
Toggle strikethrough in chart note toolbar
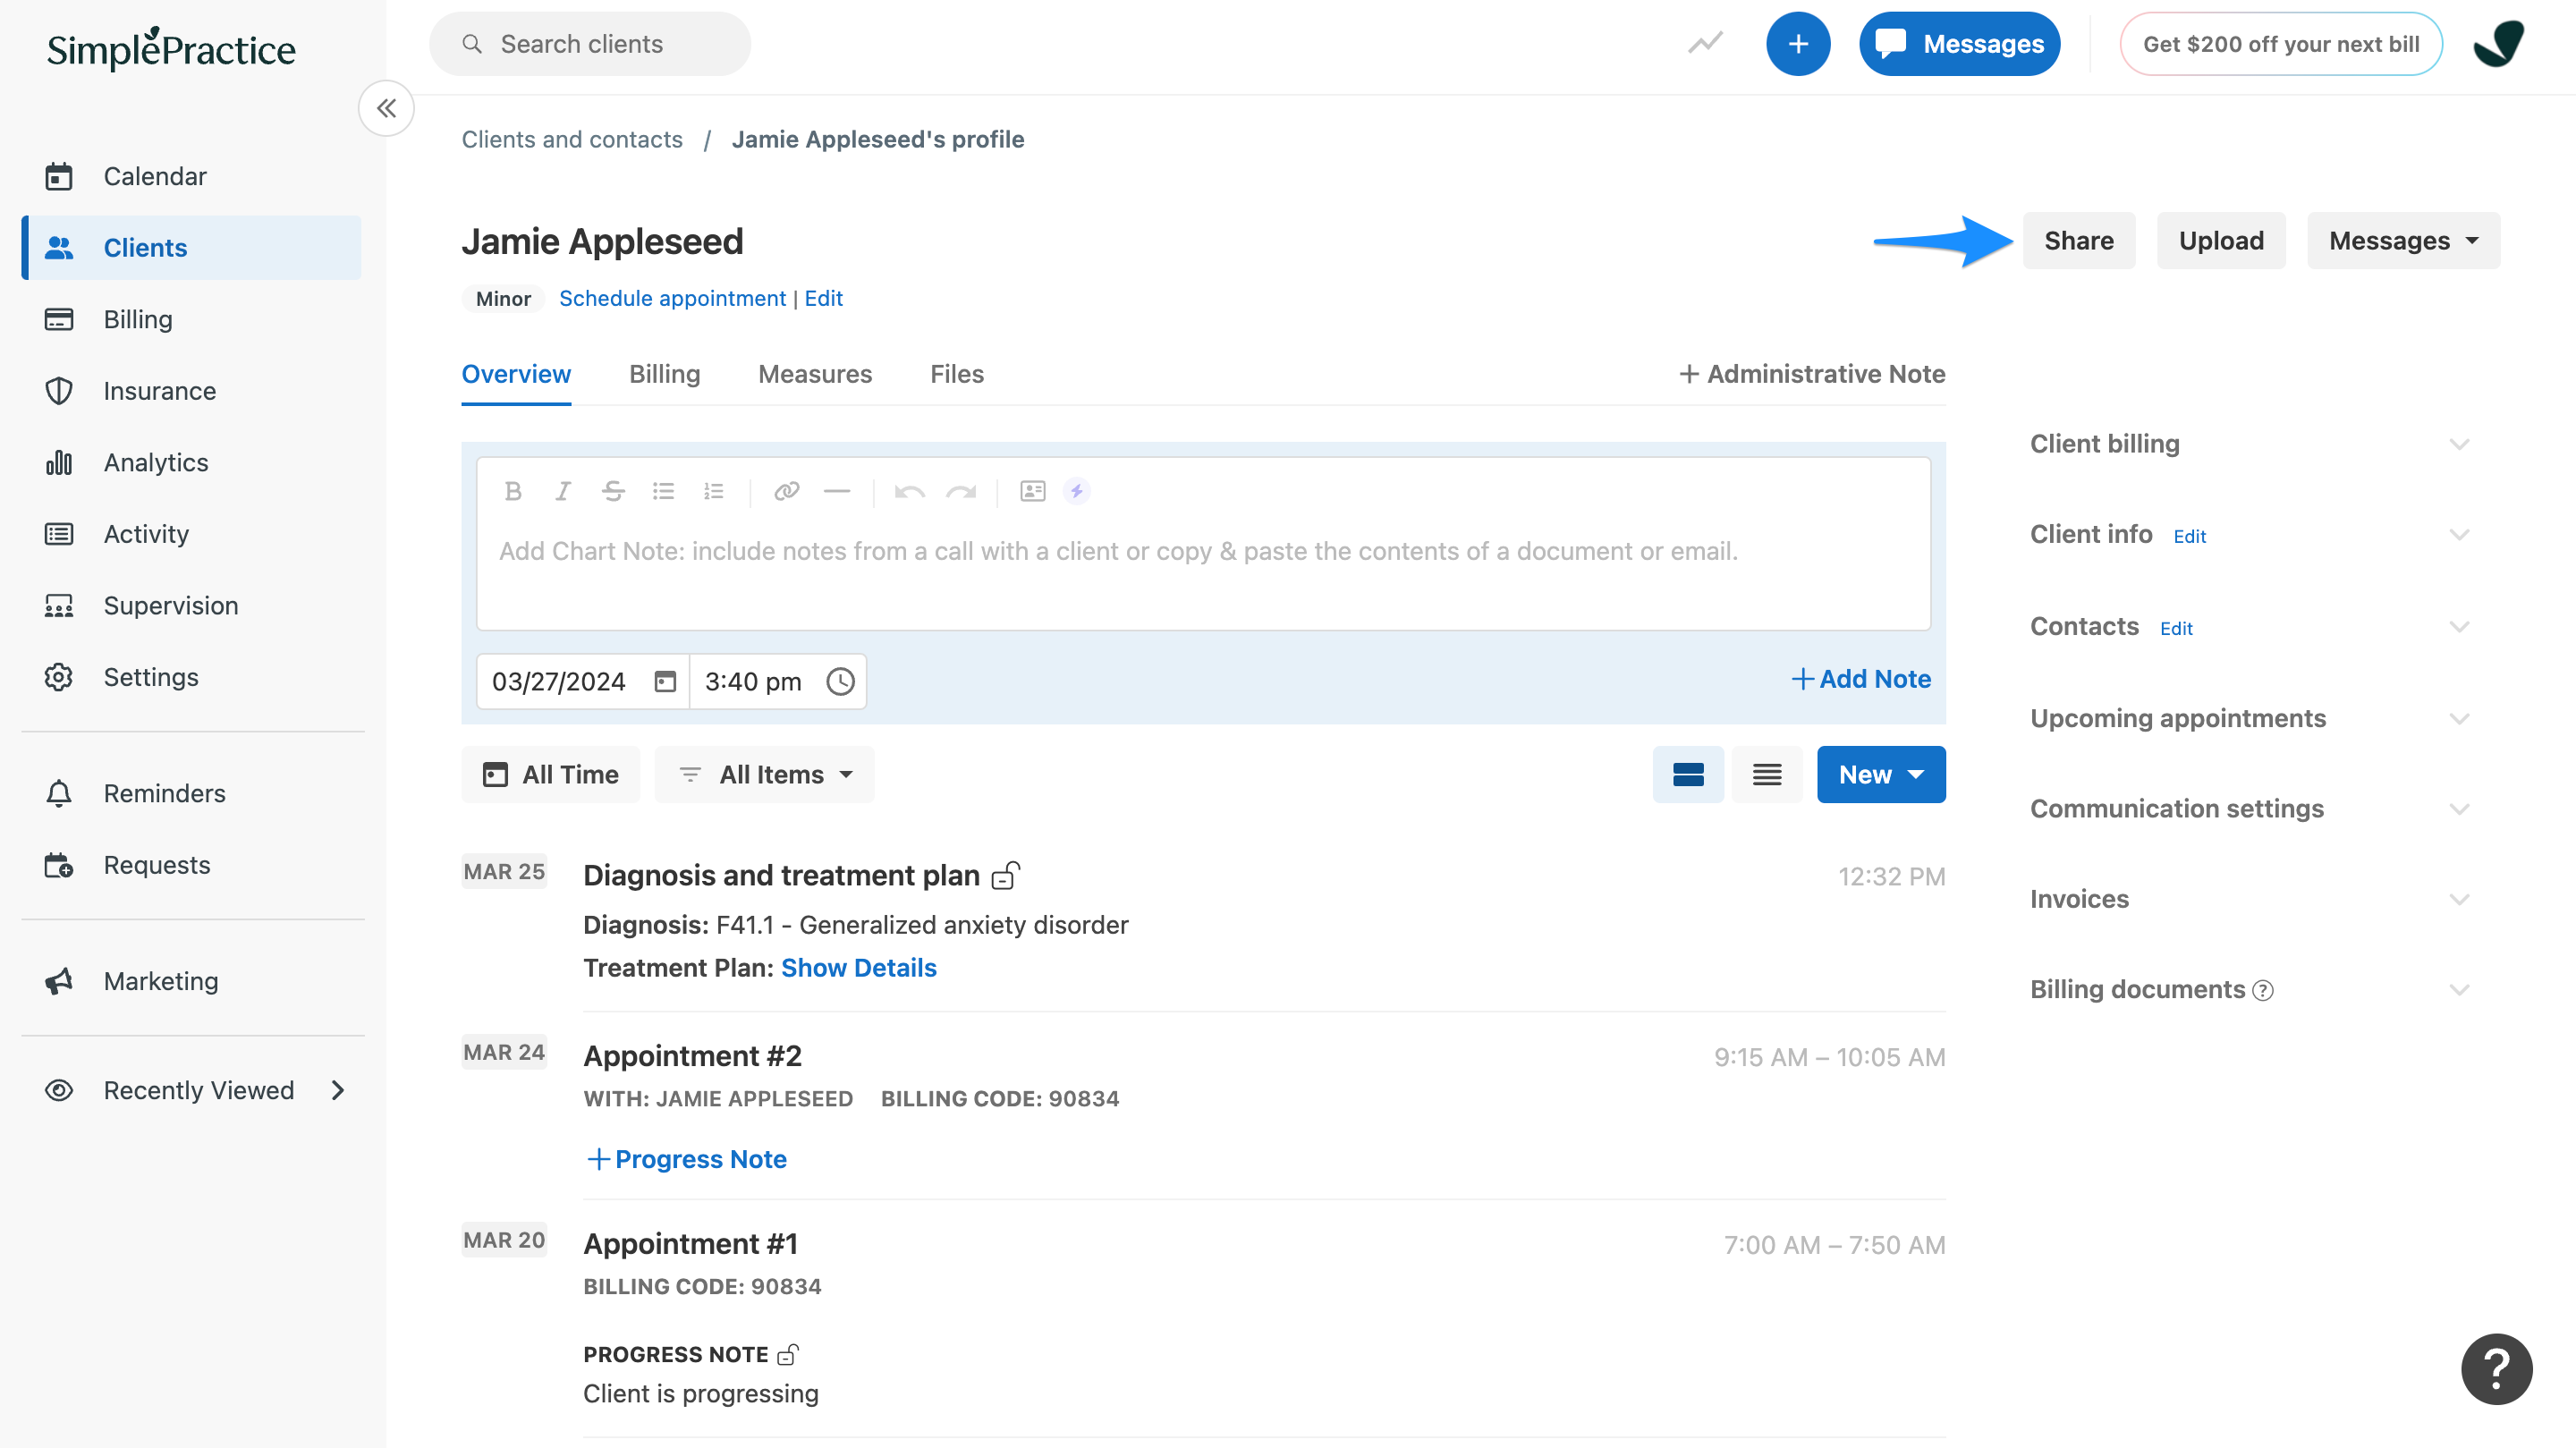[613, 491]
